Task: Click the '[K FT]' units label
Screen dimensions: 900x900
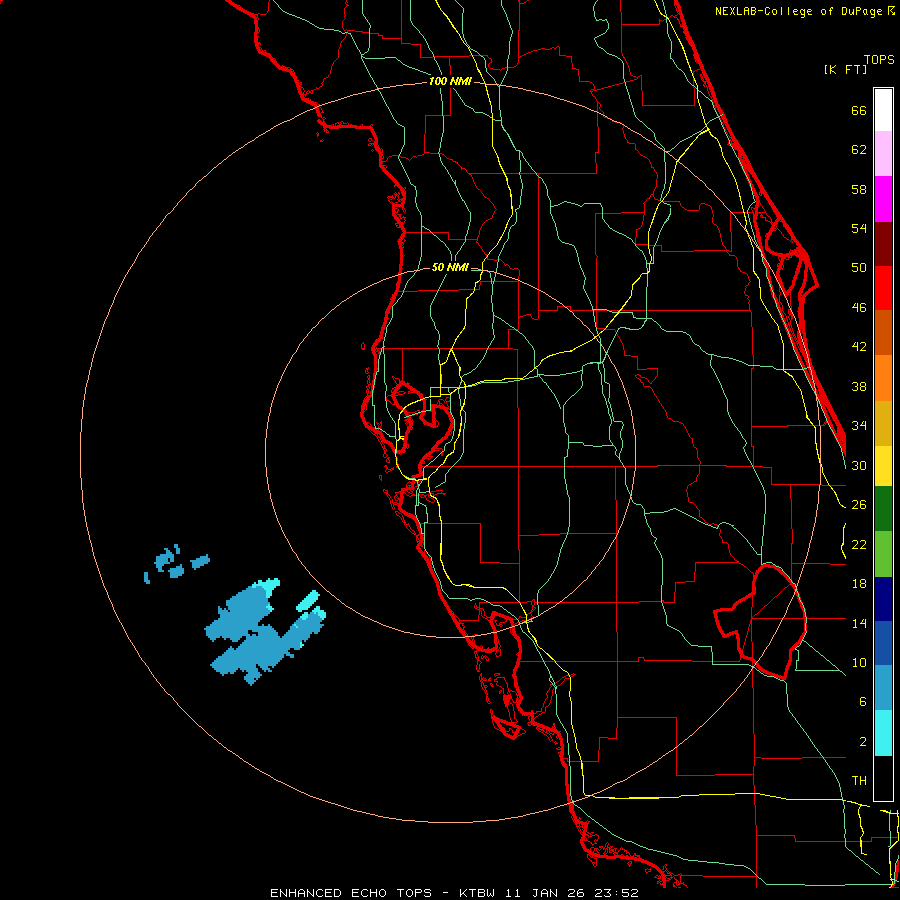Action: point(845,69)
